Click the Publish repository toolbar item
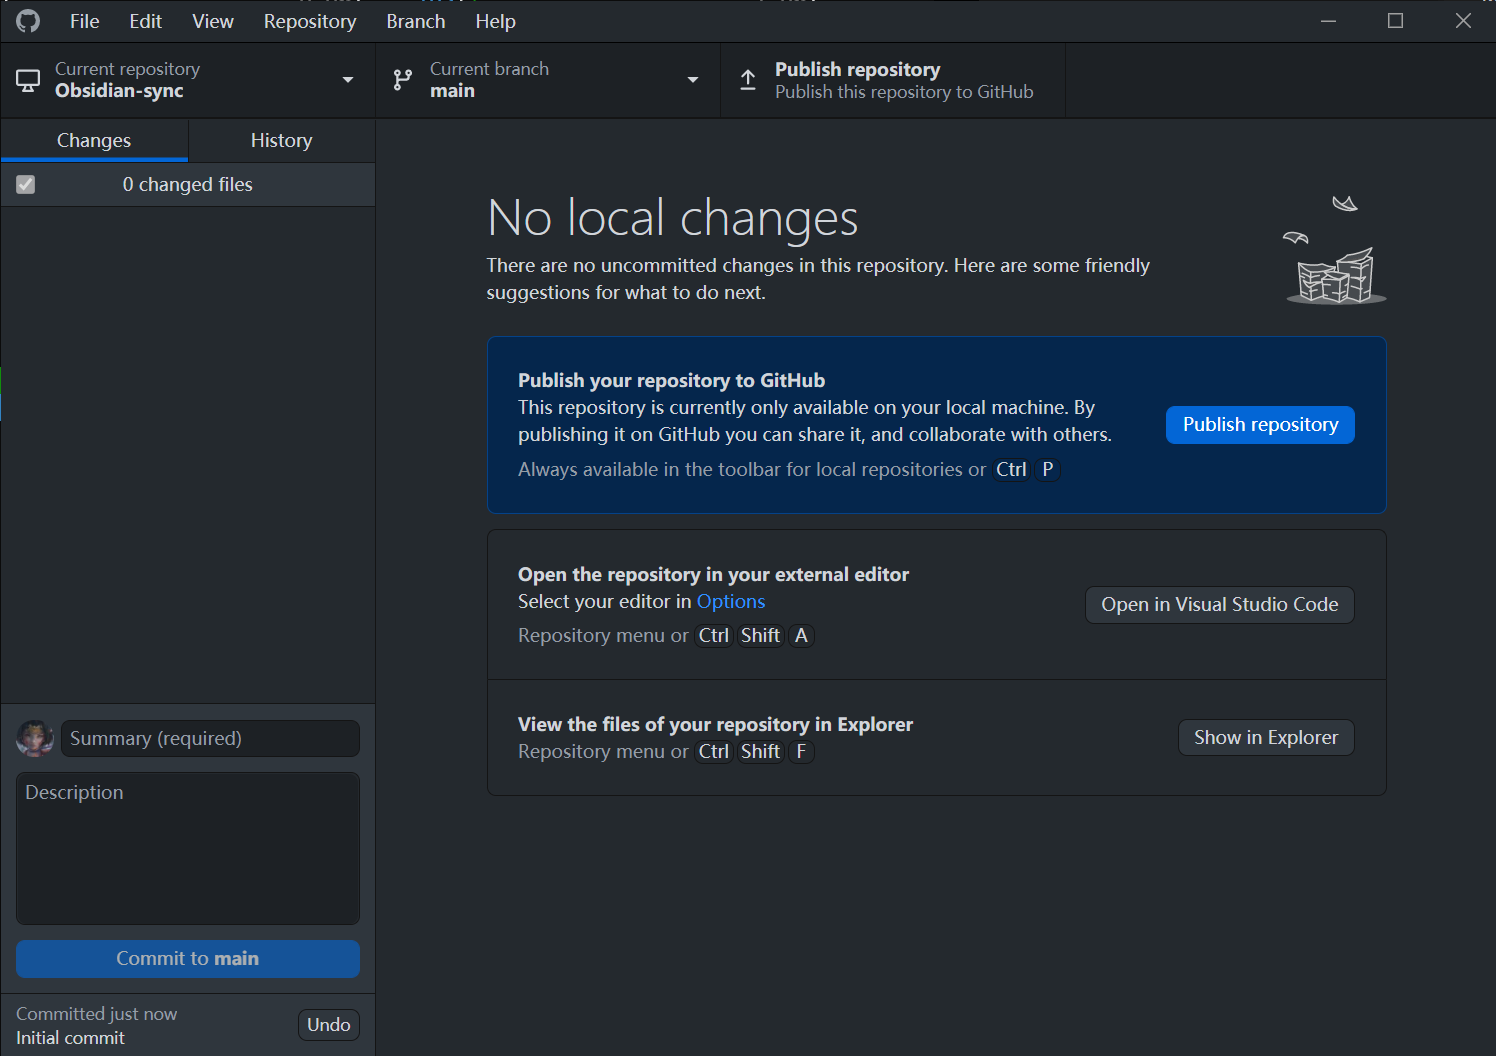Image resolution: width=1496 pixels, height=1056 pixels. click(893, 80)
